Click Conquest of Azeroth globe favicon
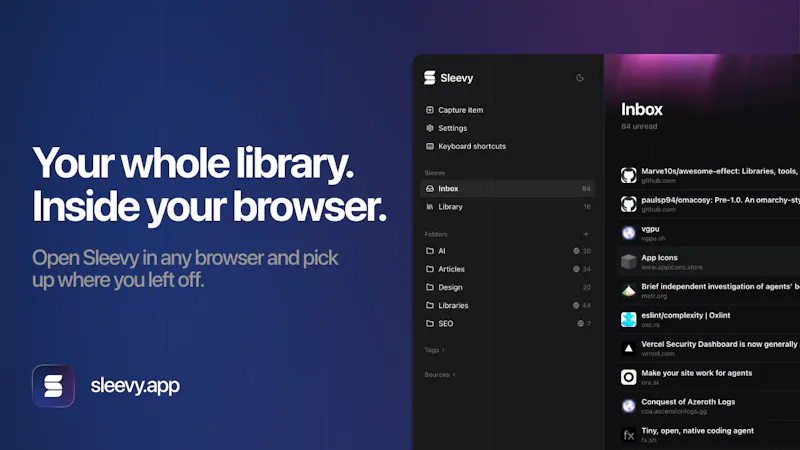Viewport: 800px width, 450px height. 629,406
